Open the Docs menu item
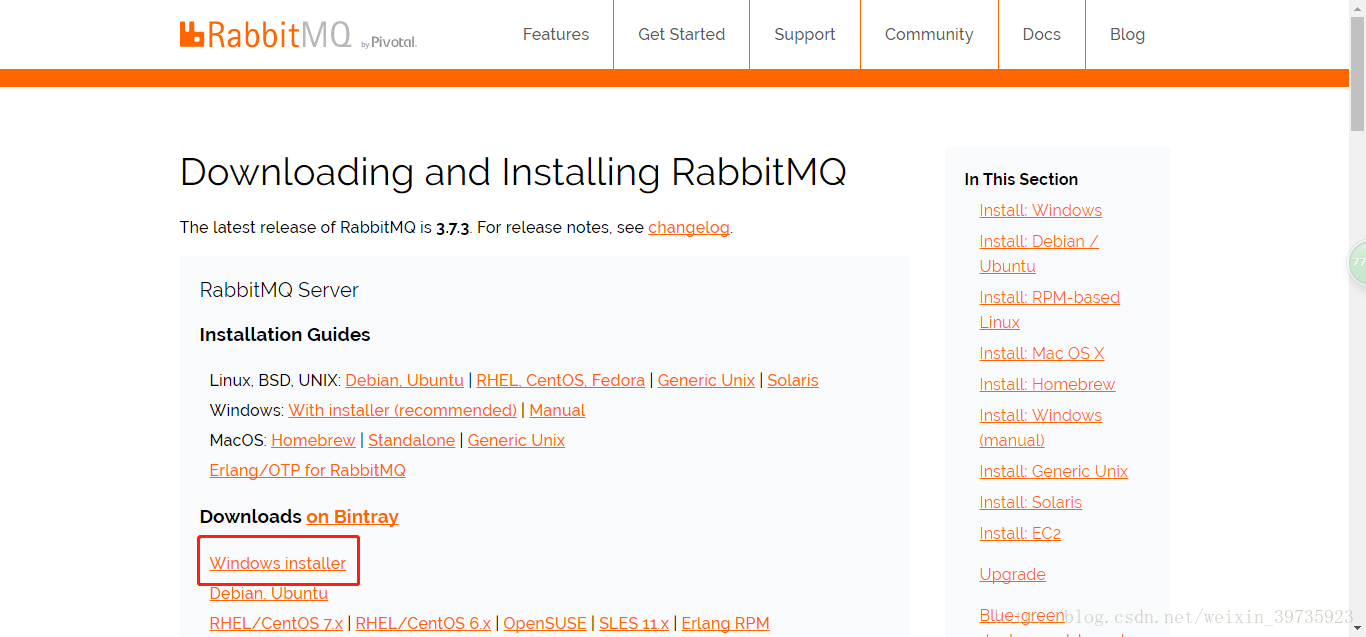Image resolution: width=1366 pixels, height=637 pixels. [x=1042, y=34]
